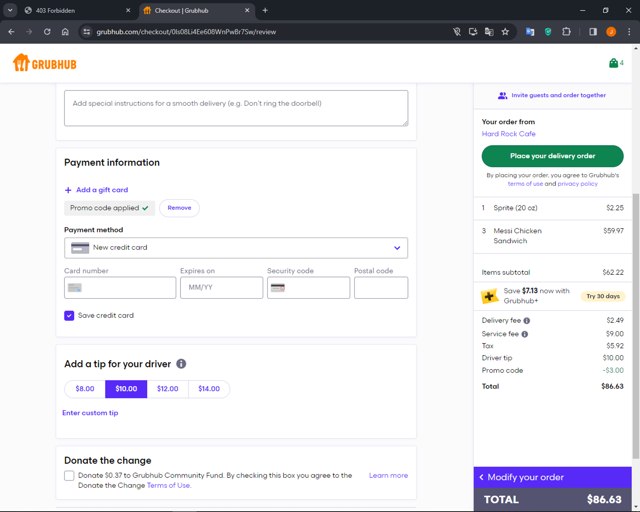Screen dimensions: 640x512
Task: Click Place your delivery order button
Action: coord(552,156)
